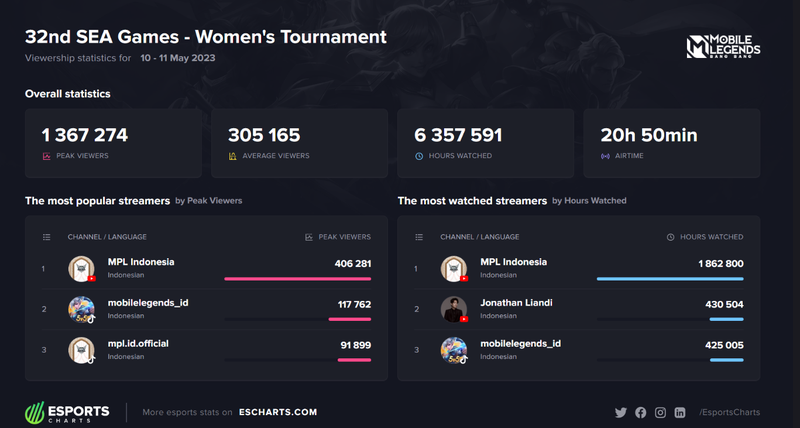Select mpl.id.official channel avatar
The width and height of the screenshot is (800, 428).
81,350
